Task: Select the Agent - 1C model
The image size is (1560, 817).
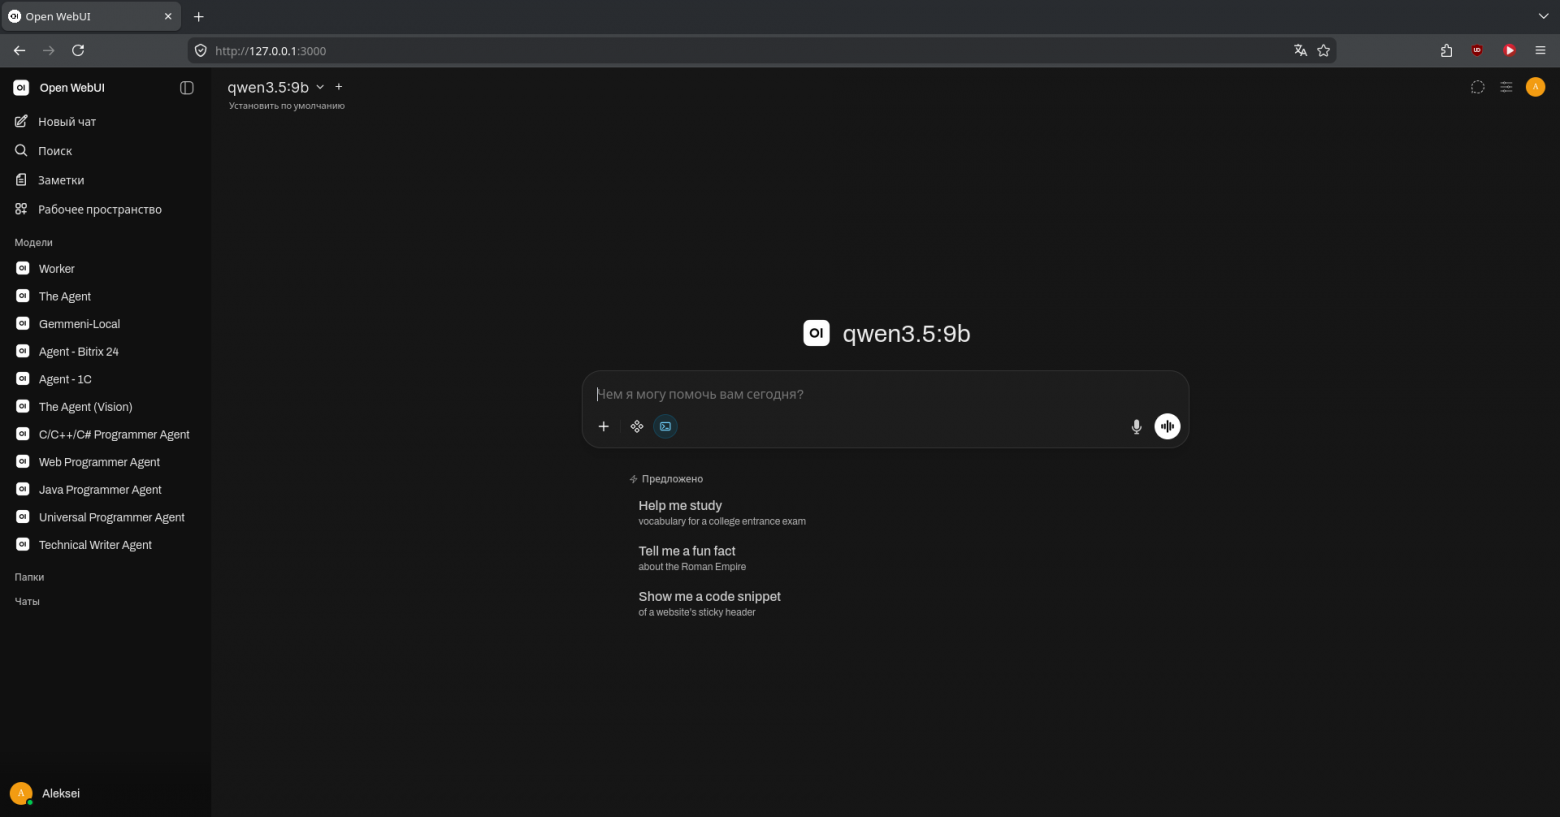Action: [x=105, y=379]
